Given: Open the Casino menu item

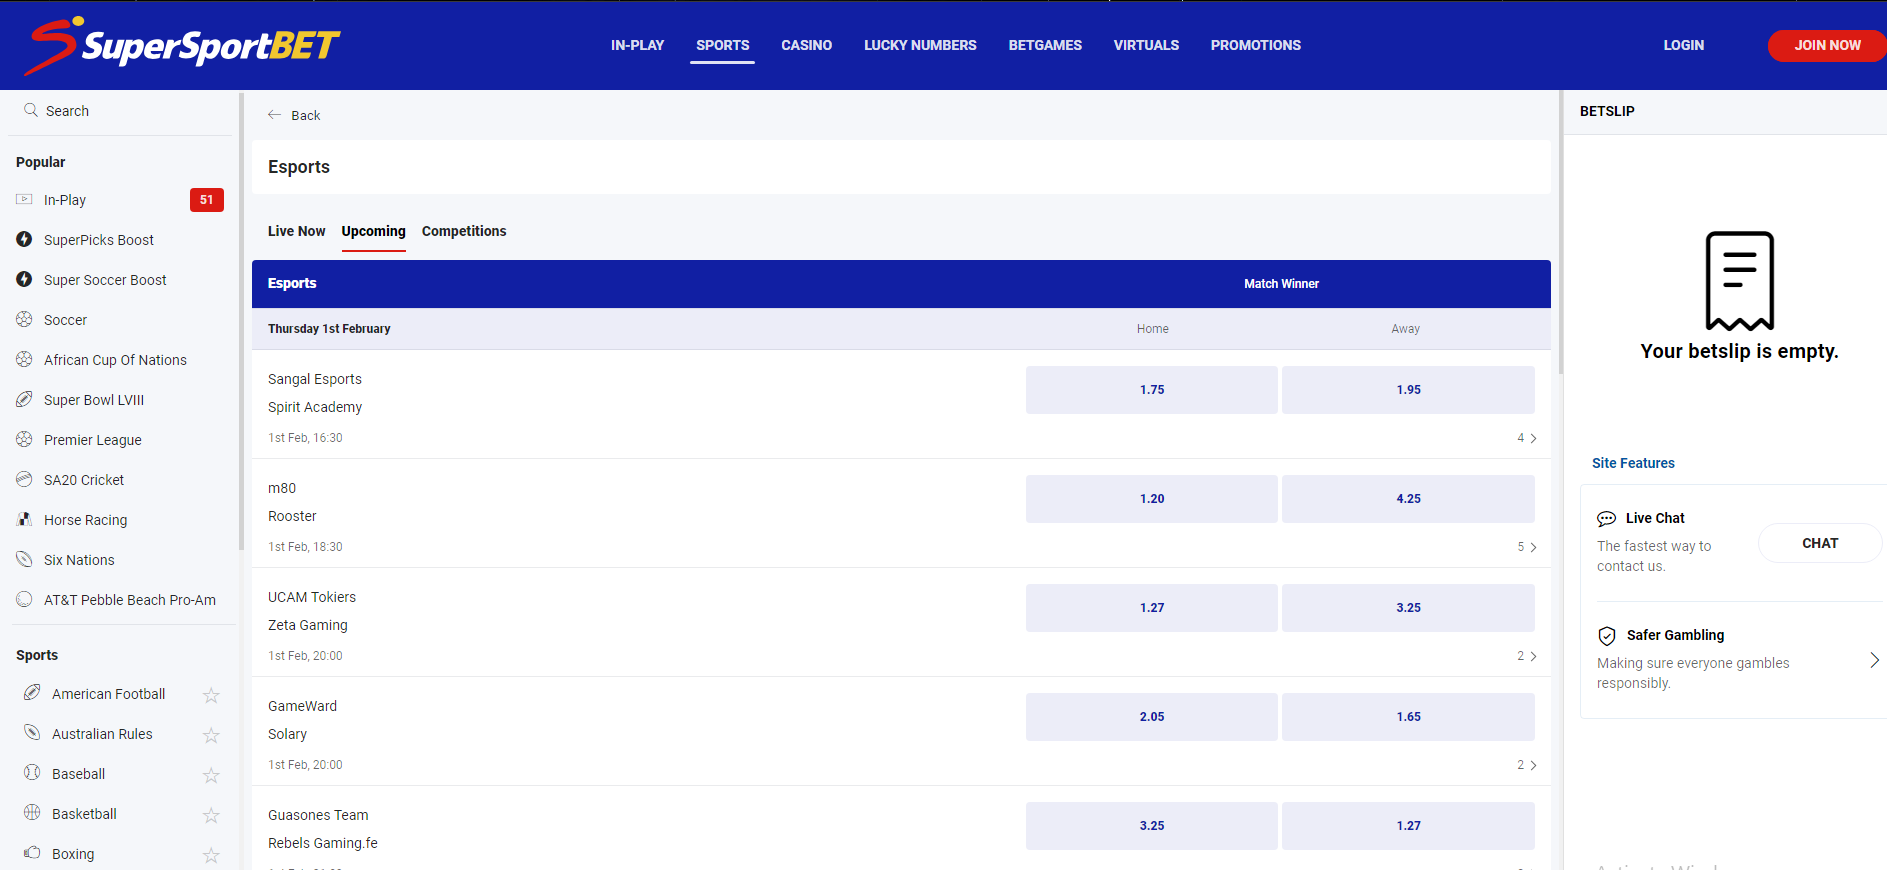Looking at the screenshot, I should click(x=806, y=45).
